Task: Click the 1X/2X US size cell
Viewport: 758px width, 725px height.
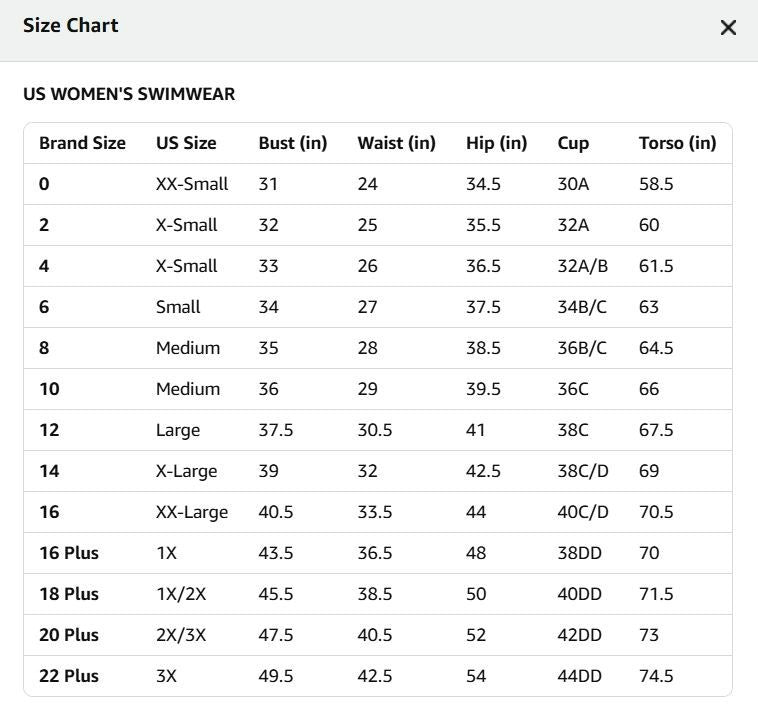Action: click(181, 594)
